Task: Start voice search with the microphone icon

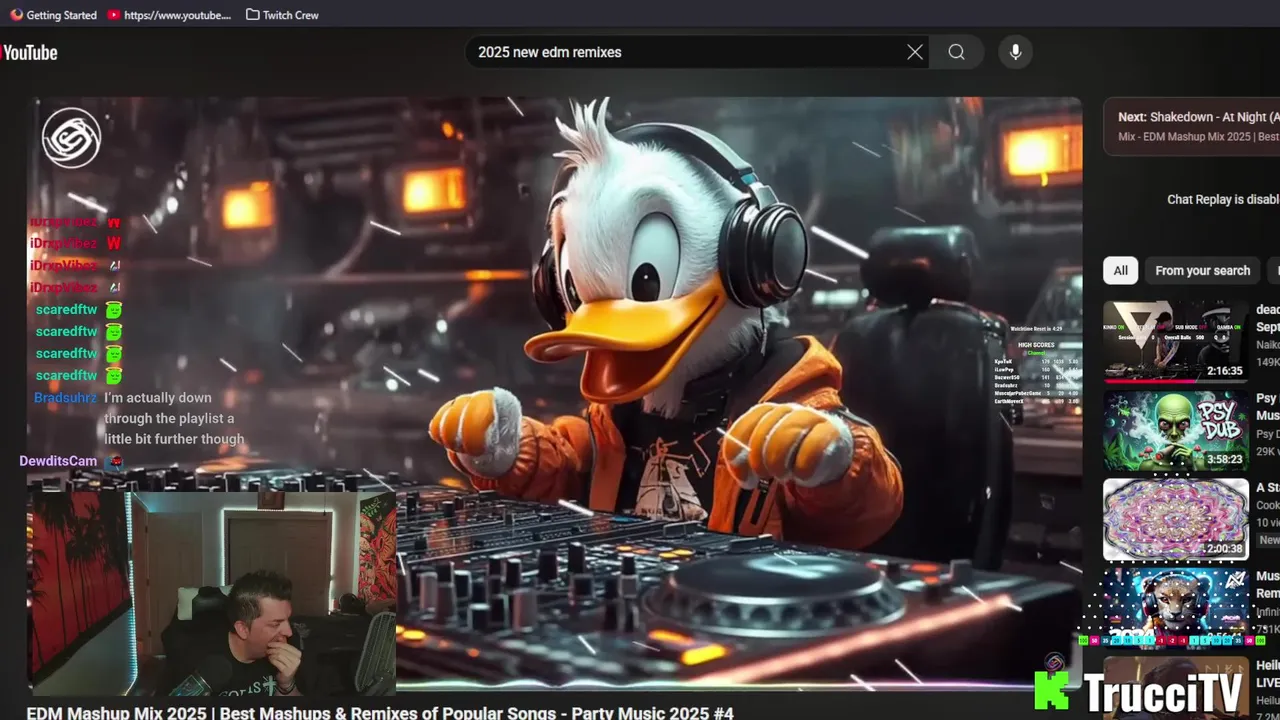Action: [x=1015, y=52]
